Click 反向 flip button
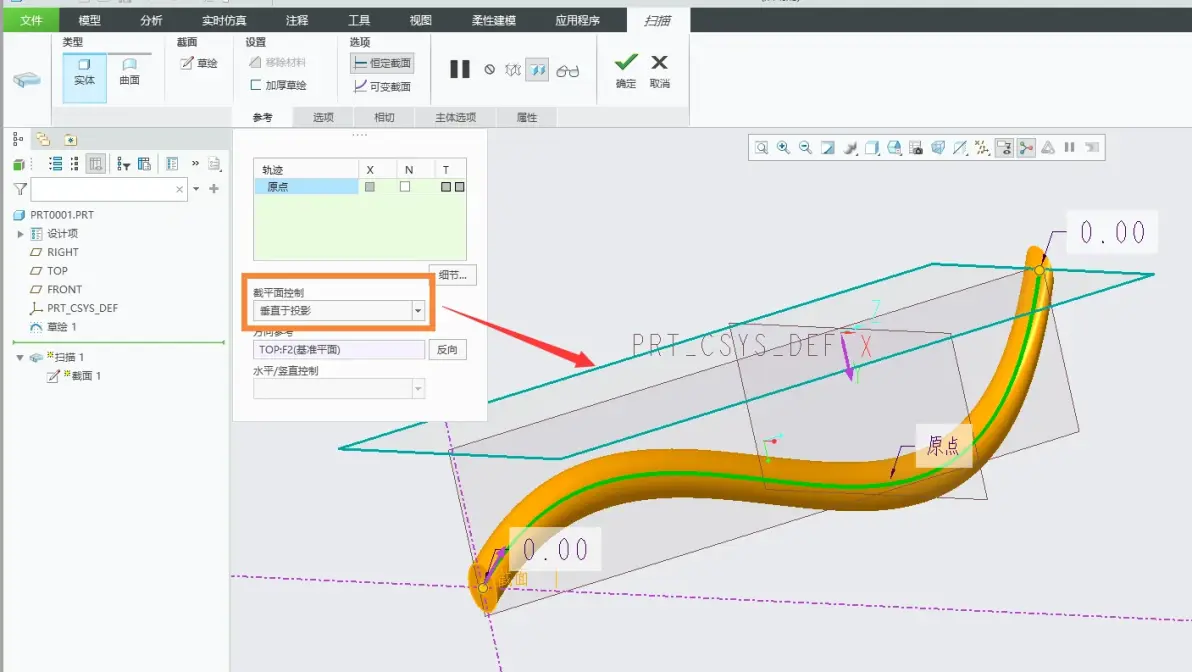This screenshot has height=672, width=1192. pos(447,350)
